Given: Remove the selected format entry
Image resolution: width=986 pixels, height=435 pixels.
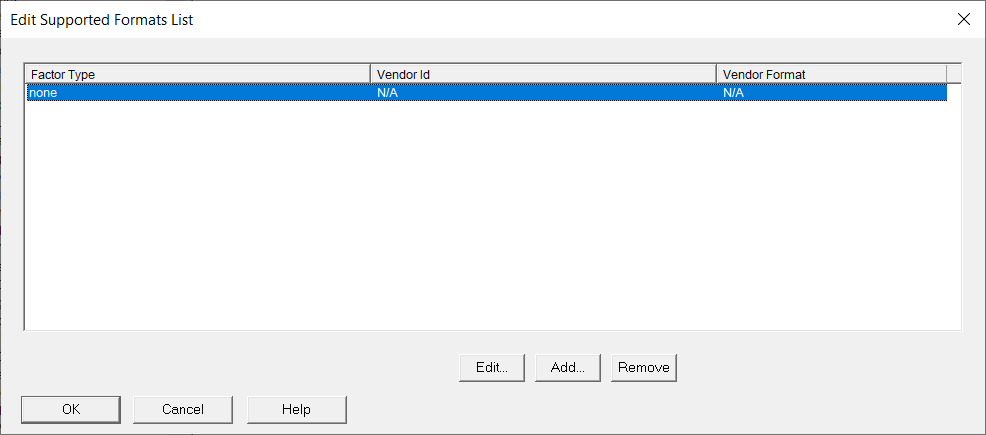Looking at the screenshot, I should tap(643, 367).
